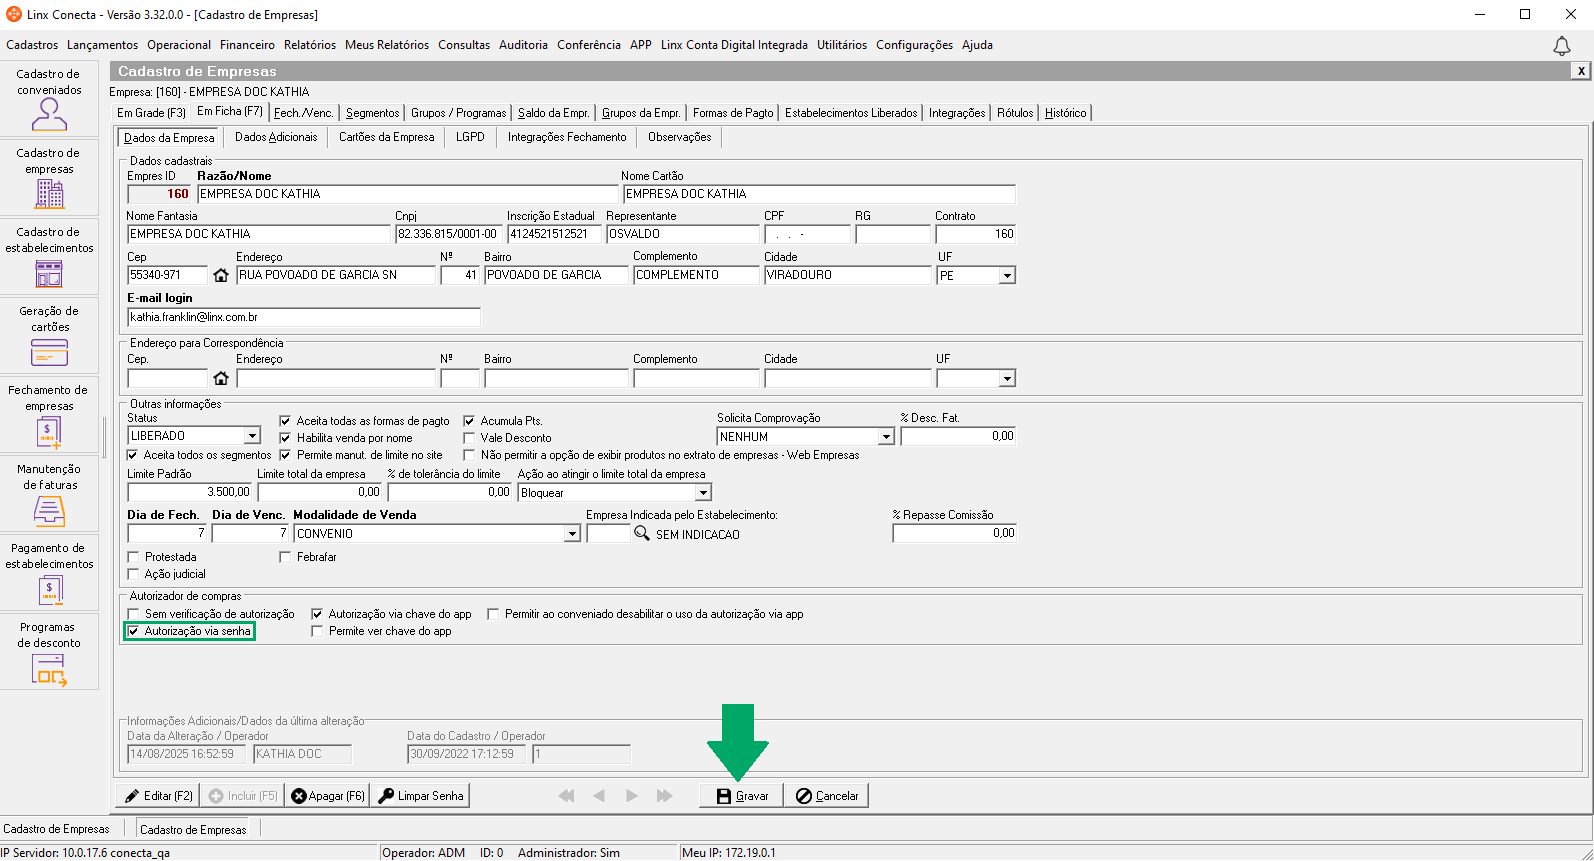
Task: Click the Razão/Nome input field
Action: pyautogui.click(x=408, y=194)
